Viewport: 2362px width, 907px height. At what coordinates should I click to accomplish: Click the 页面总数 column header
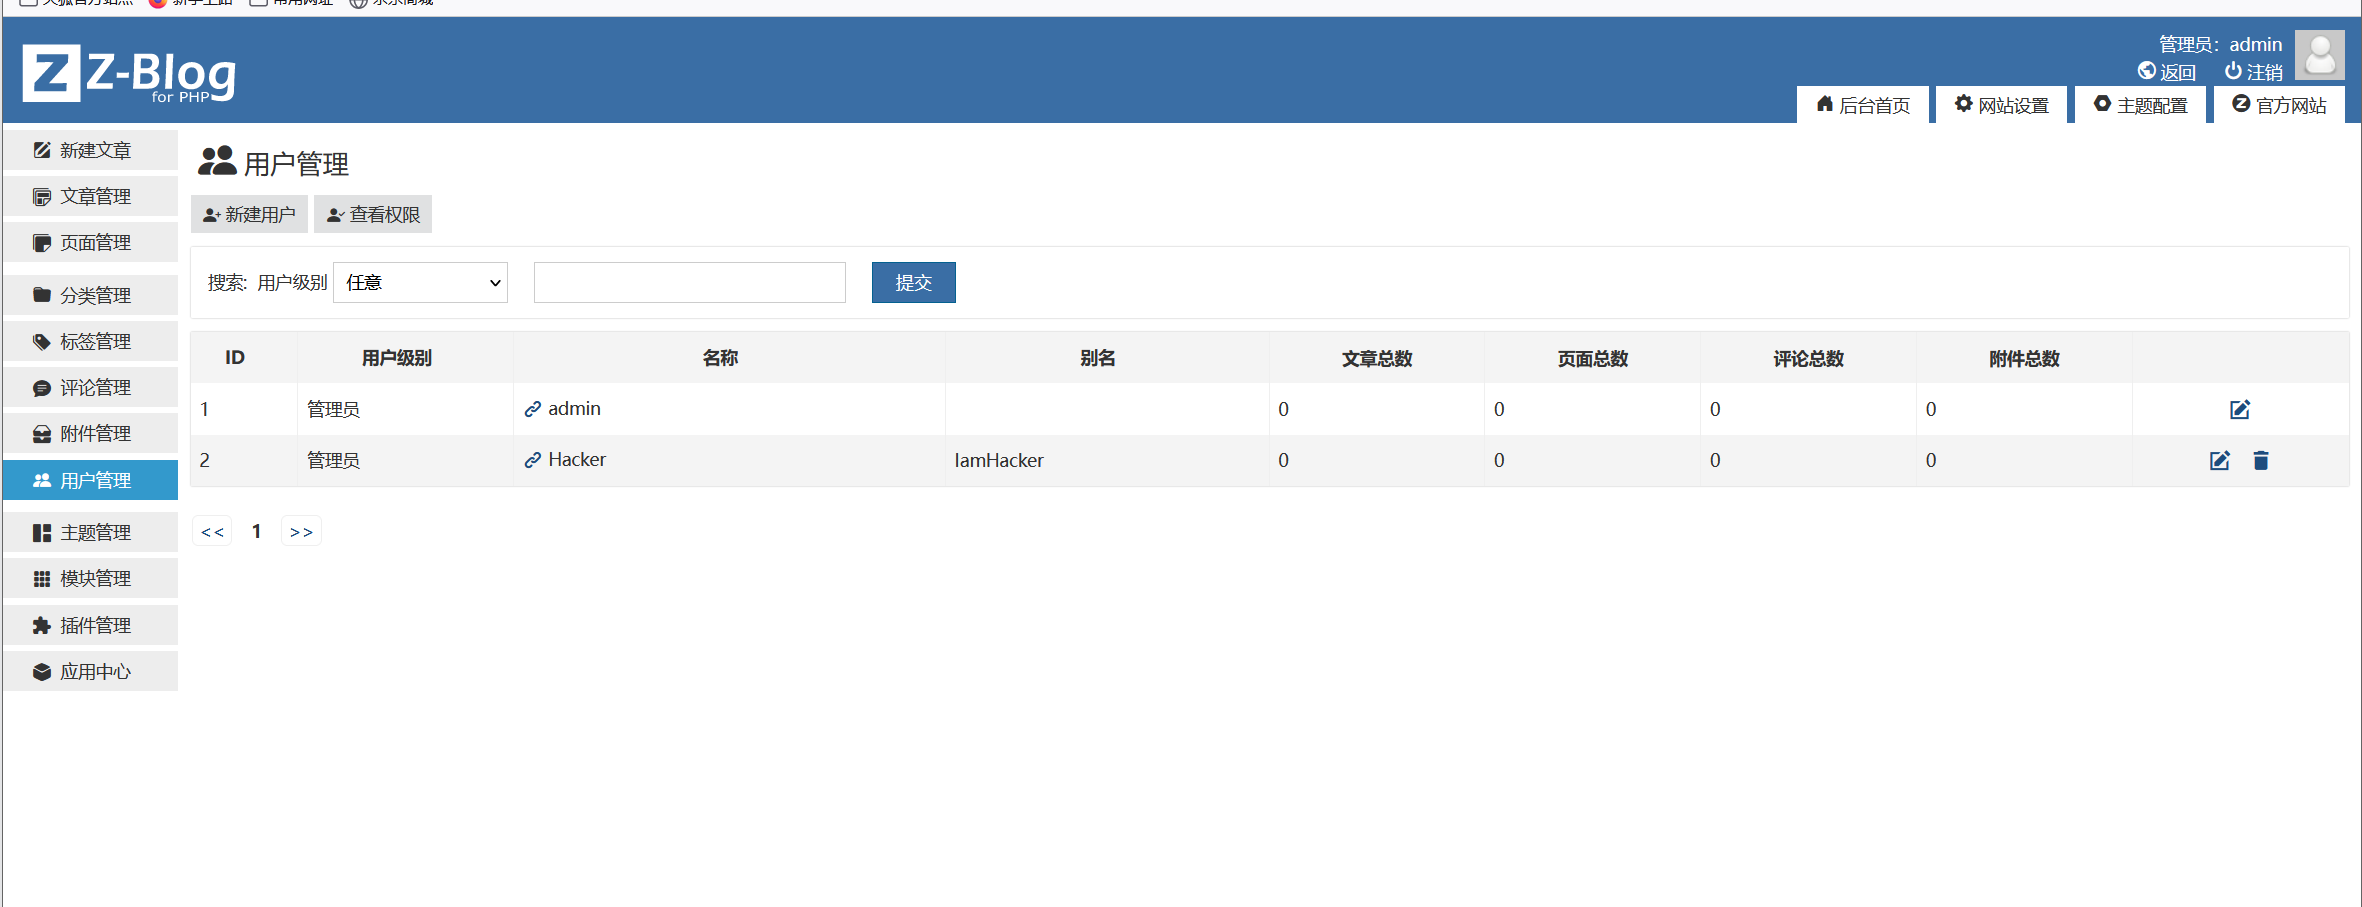1593,358
